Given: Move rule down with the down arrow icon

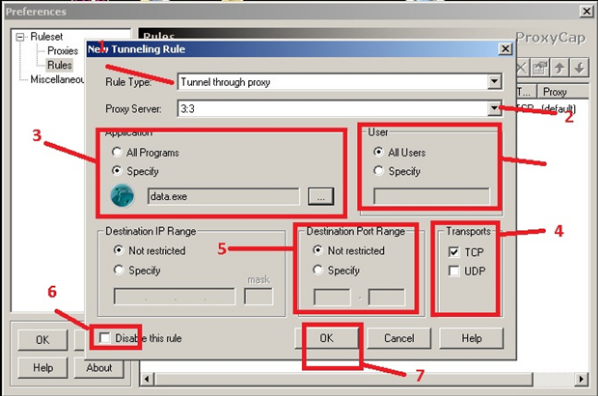Looking at the screenshot, I should (x=579, y=69).
